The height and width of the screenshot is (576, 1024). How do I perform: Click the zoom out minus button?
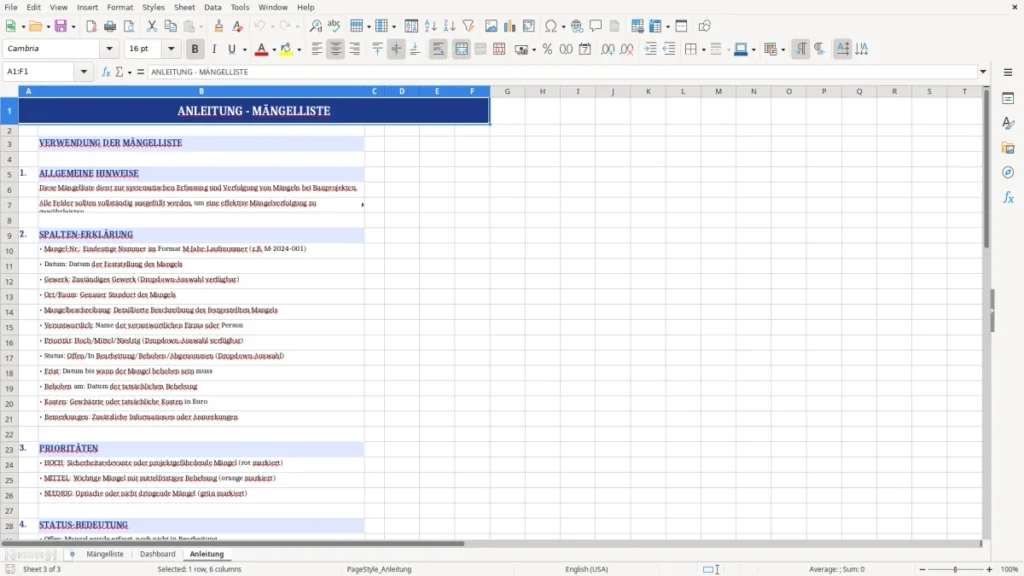click(922, 569)
